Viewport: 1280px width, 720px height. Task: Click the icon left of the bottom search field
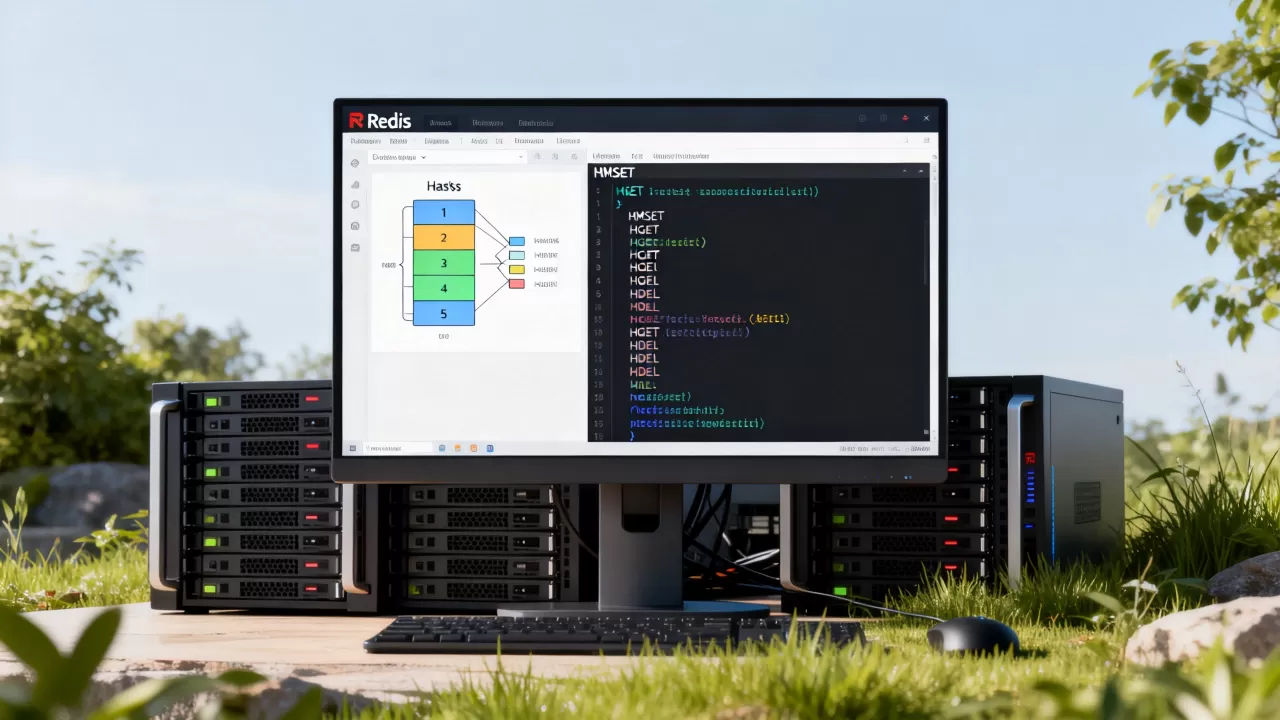[353, 448]
